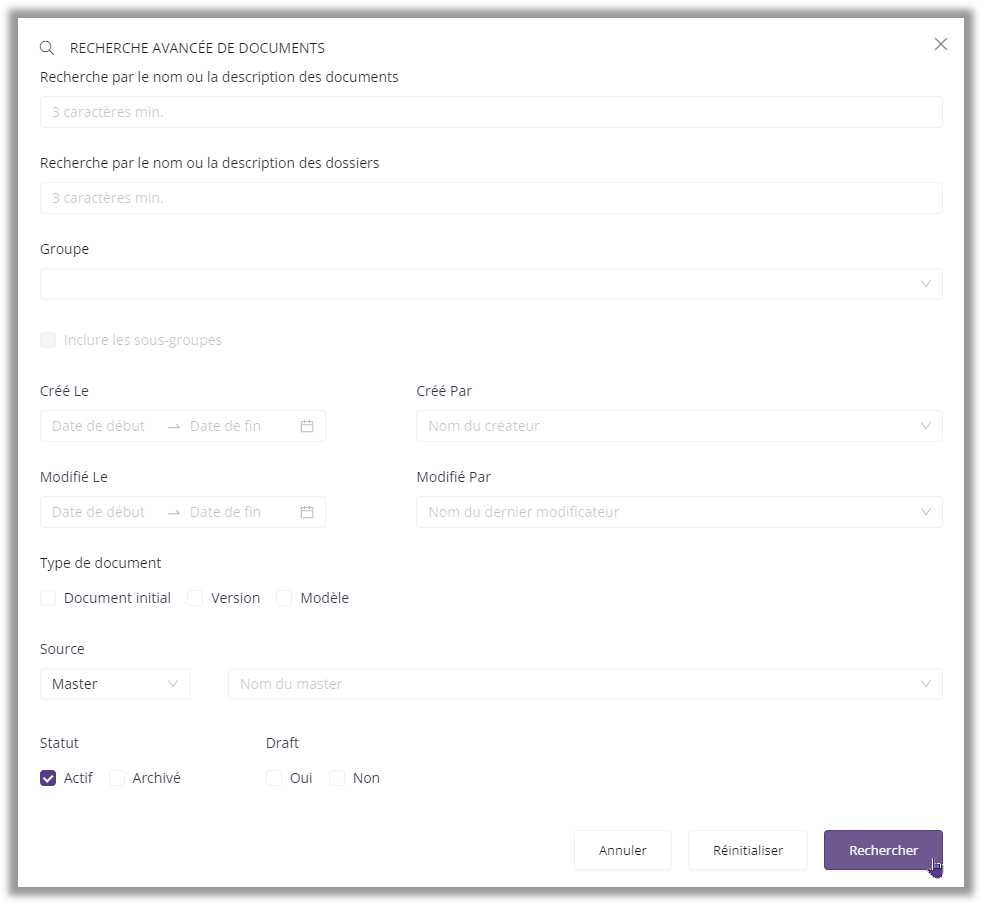Click the chevron on the Modifié Par field
Screen dimensions: 982x905
click(926, 511)
